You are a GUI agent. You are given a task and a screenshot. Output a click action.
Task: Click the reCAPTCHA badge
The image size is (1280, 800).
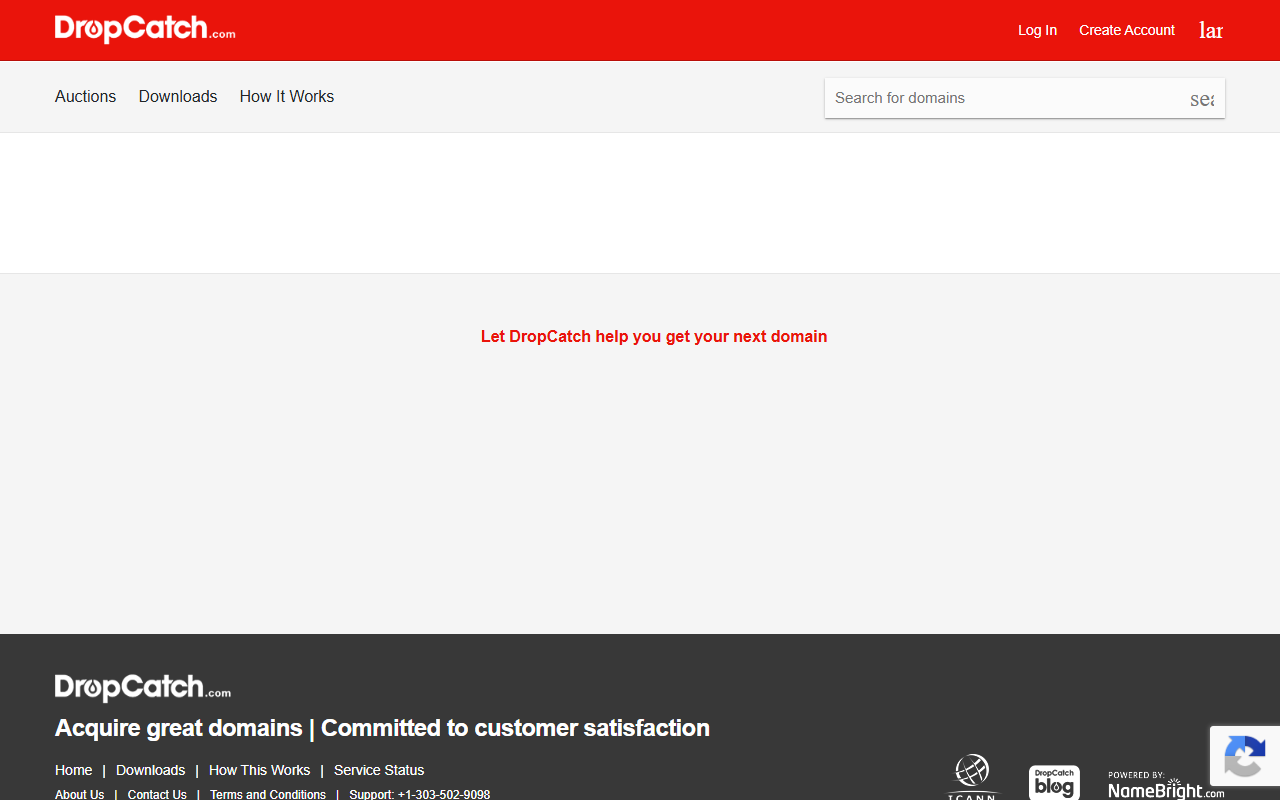coord(1245,755)
